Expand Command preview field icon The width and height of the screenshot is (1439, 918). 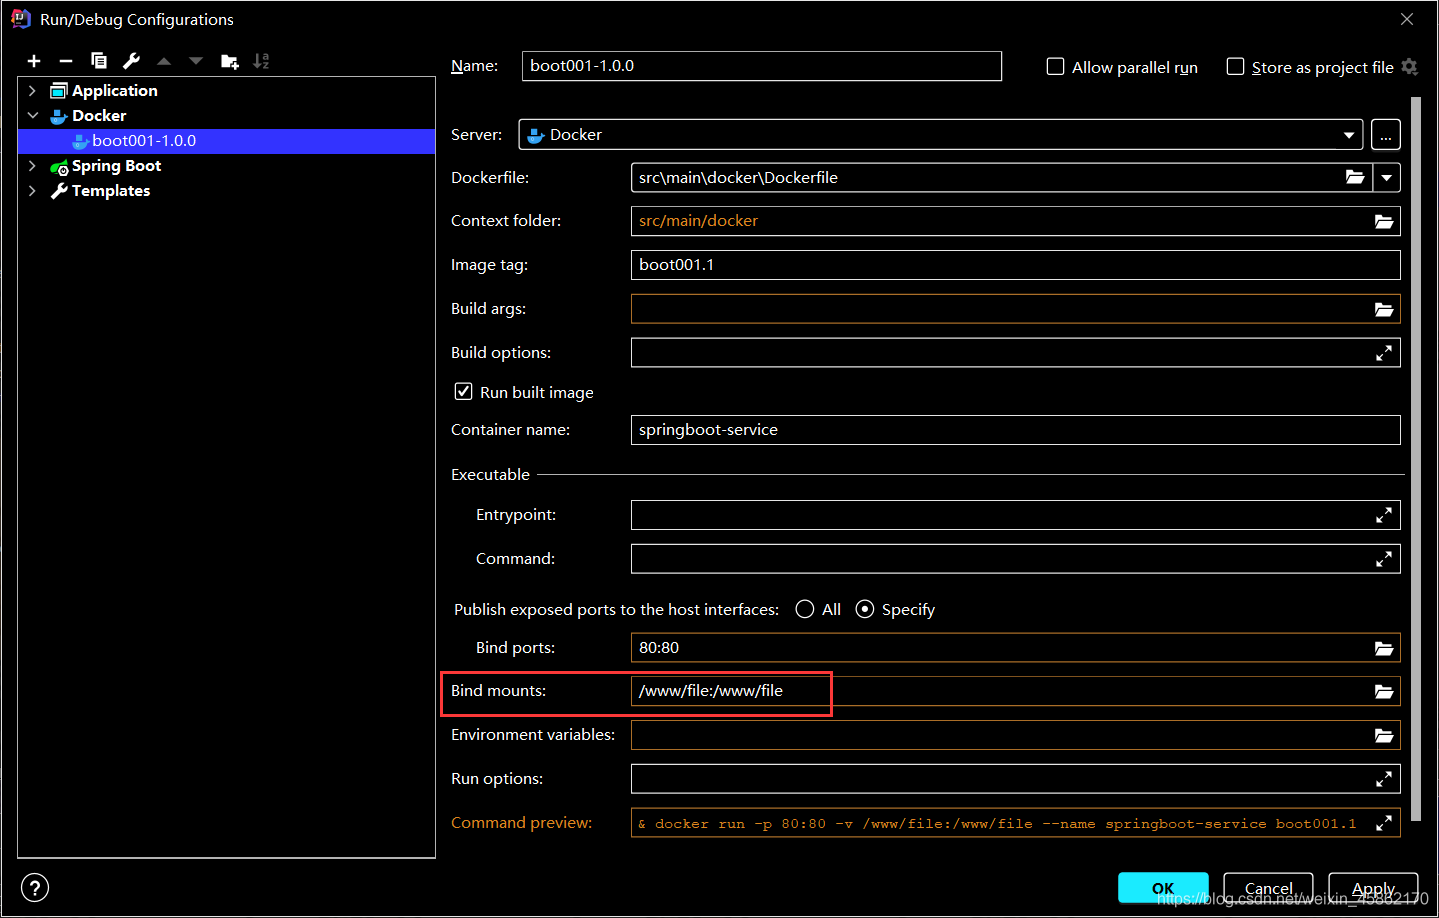click(1384, 823)
